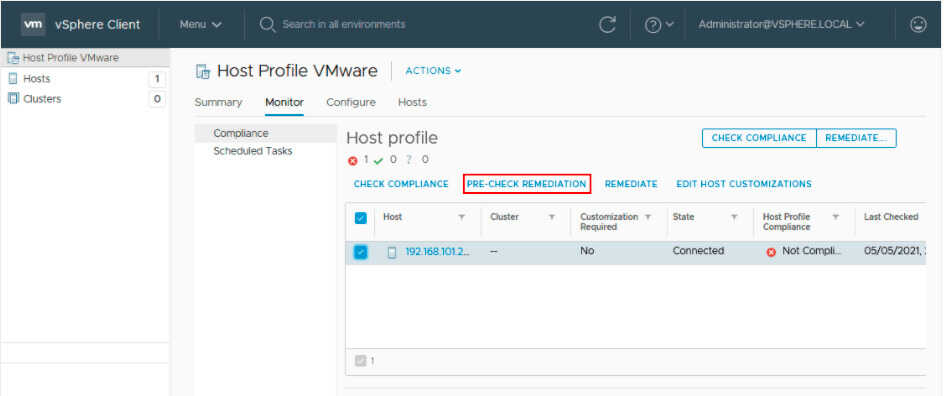Open the Cluster column filter

[551, 217]
